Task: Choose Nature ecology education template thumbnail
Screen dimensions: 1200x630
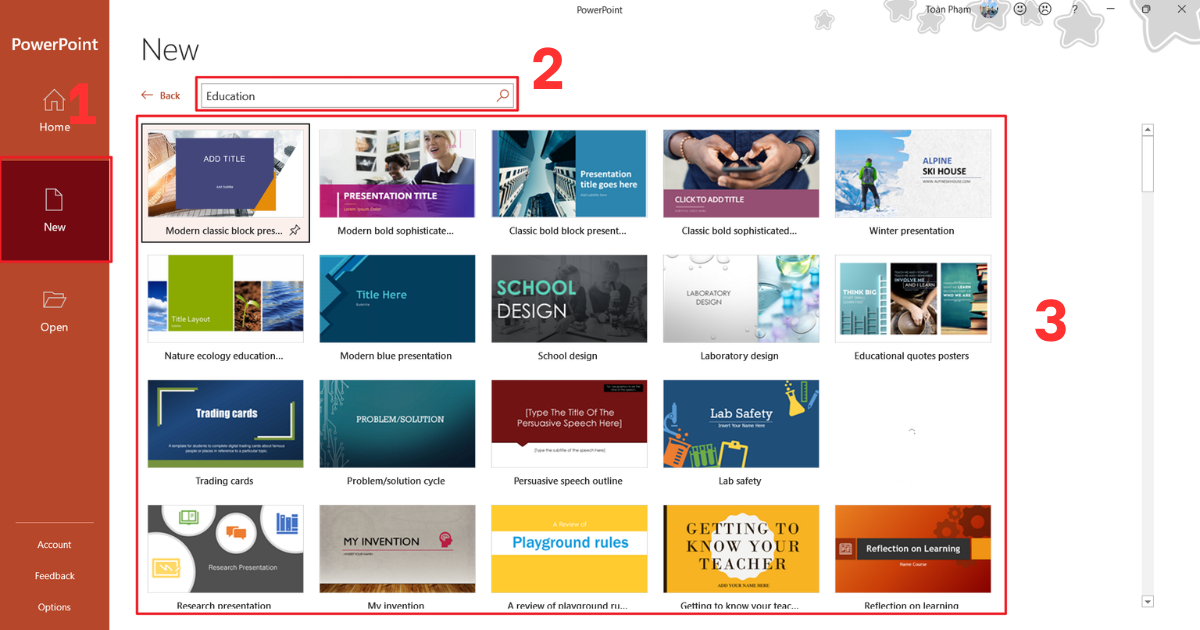Action: (225, 299)
